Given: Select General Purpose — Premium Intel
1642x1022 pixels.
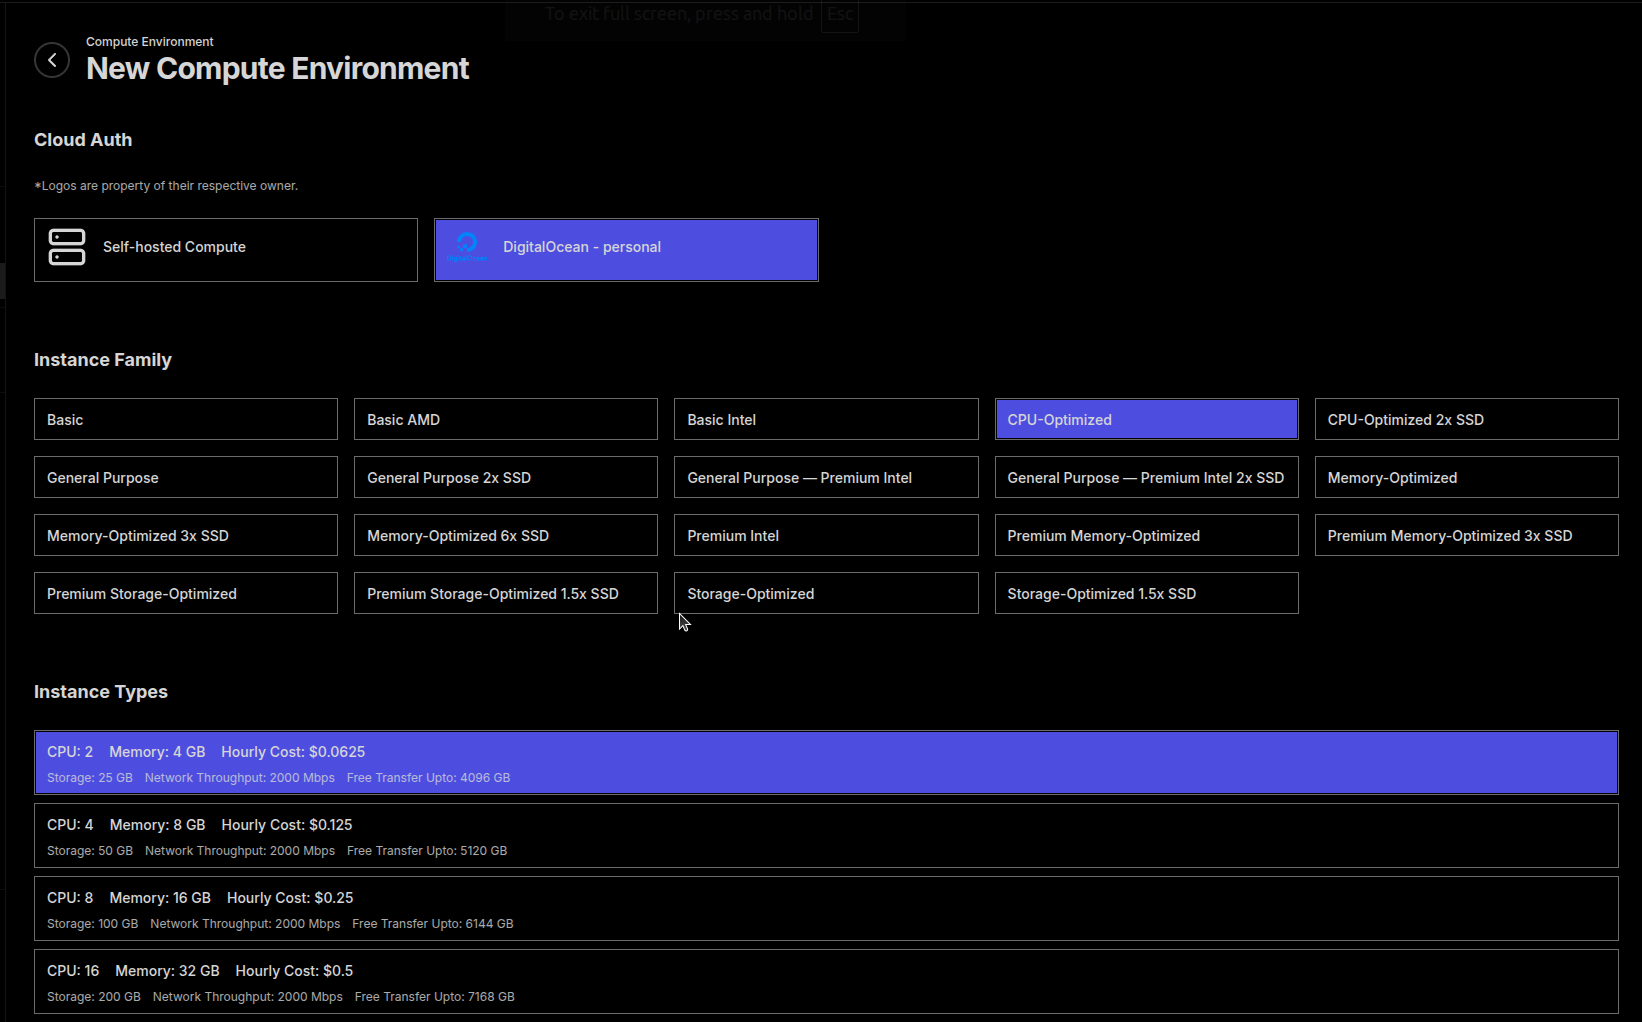Looking at the screenshot, I should click(x=826, y=477).
